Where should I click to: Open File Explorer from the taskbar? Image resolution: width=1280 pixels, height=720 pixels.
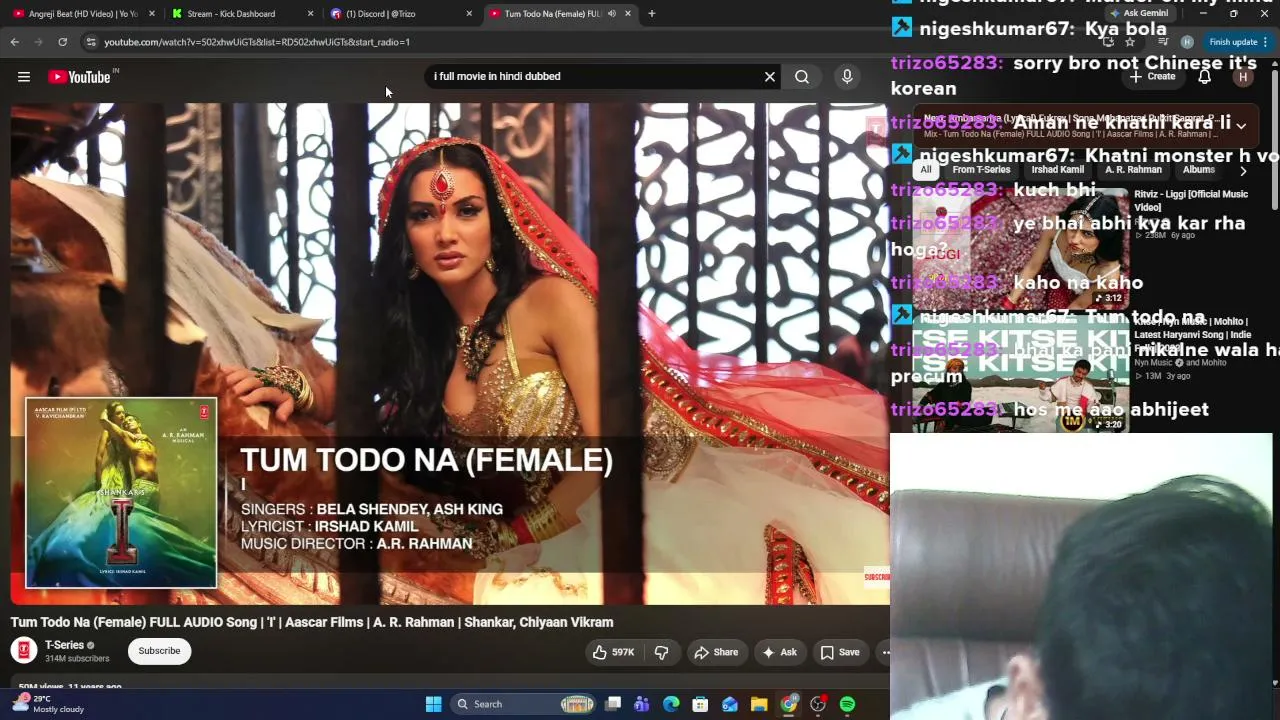coord(759,704)
